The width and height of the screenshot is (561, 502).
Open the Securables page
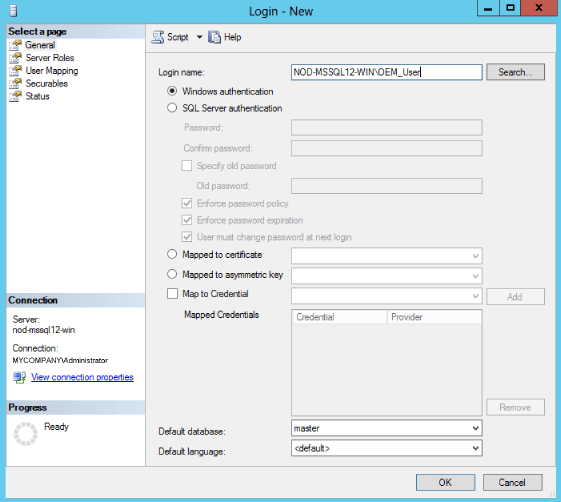click(x=47, y=84)
